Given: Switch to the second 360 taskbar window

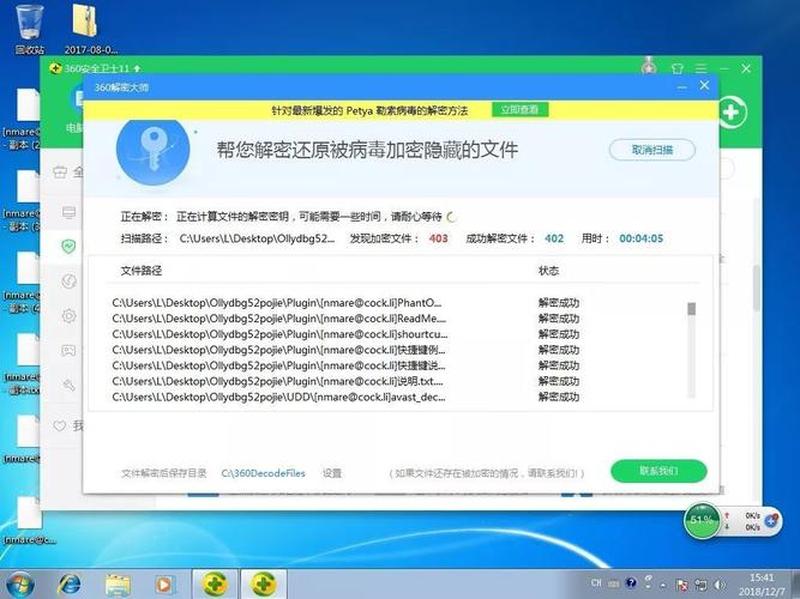Looking at the screenshot, I should 263,584.
